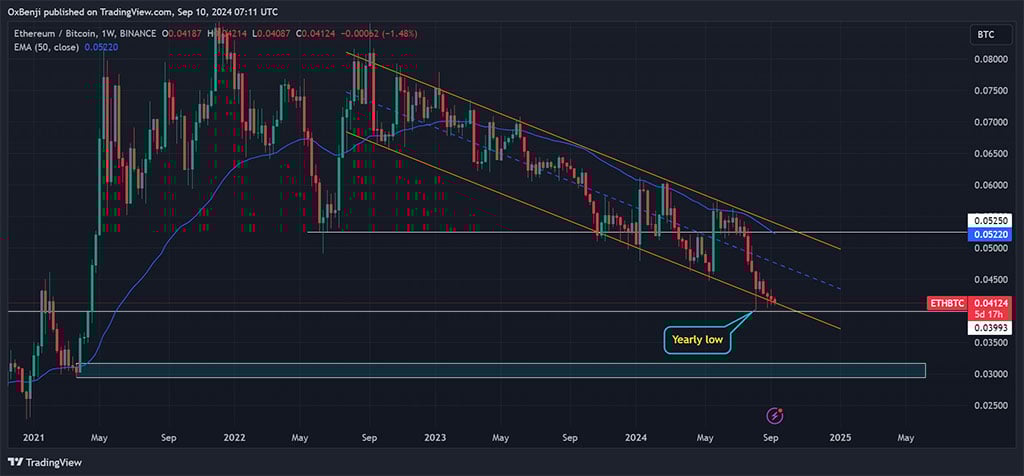This screenshot has height=476, width=1024.
Task: Click the 0.04500 price axis label
Action: click(x=989, y=279)
